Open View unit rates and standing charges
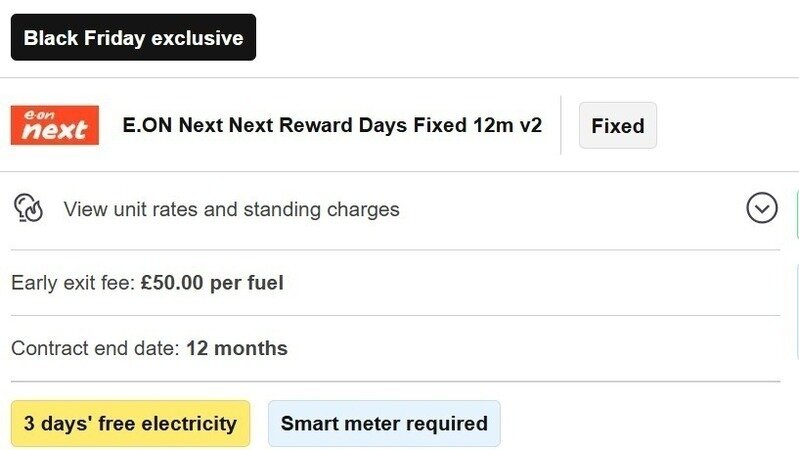Image resolution: width=799 pixels, height=450 pixels. click(x=231, y=209)
